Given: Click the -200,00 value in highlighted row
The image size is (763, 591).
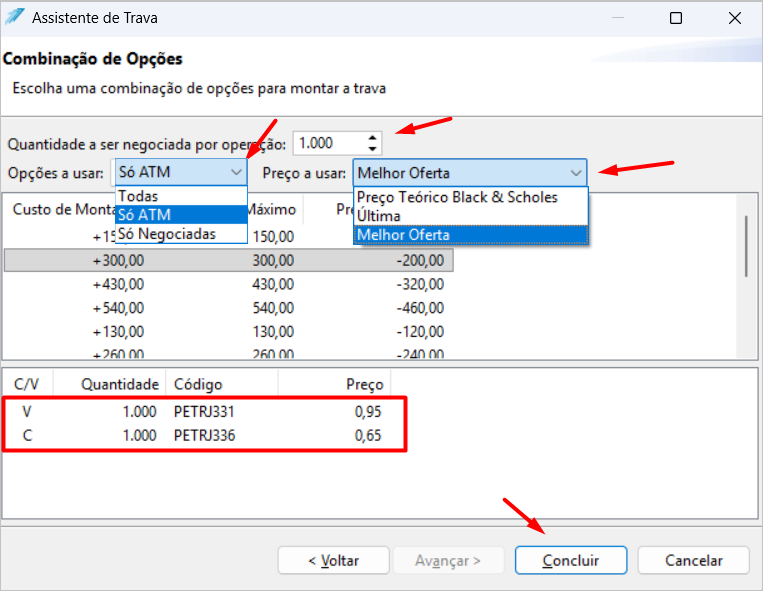Looking at the screenshot, I should coord(420,260).
